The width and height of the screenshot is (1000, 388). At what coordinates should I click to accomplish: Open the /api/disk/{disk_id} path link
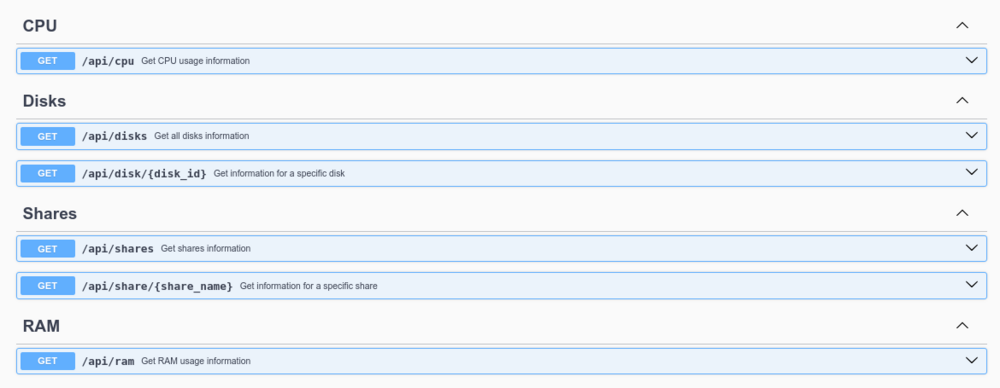144,174
